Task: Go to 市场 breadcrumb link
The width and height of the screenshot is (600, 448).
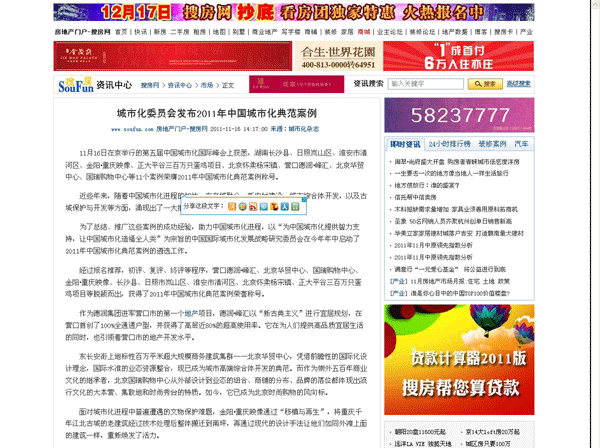Action: point(207,85)
